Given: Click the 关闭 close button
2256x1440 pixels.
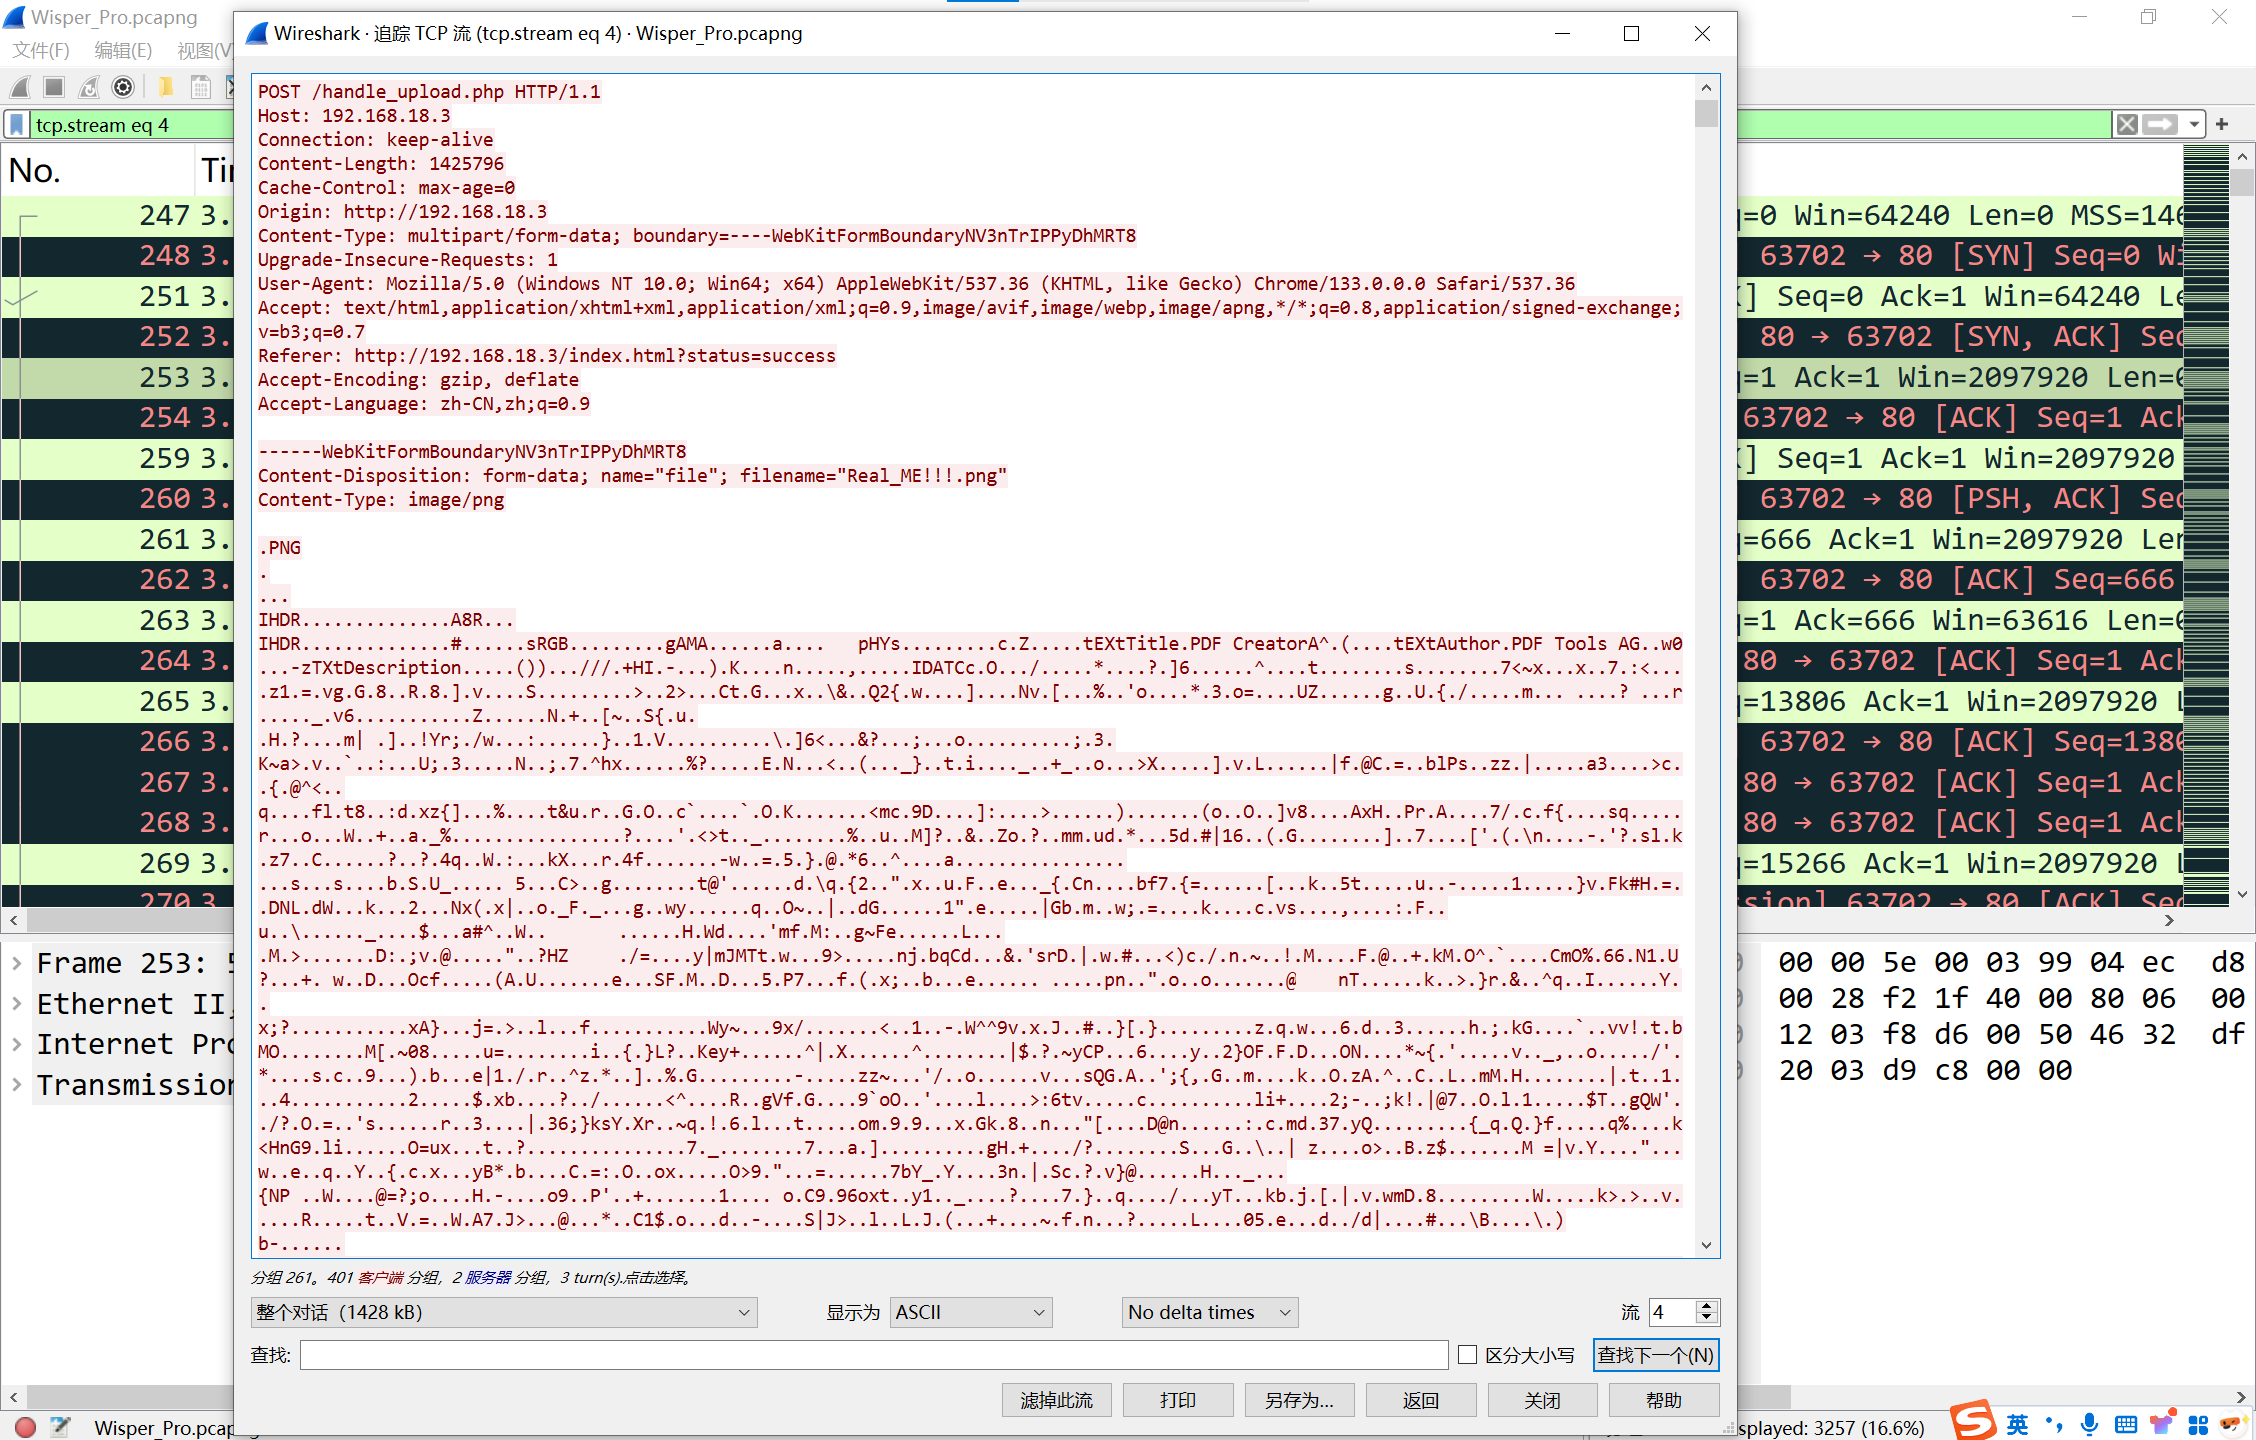Looking at the screenshot, I should pos(1542,1400).
